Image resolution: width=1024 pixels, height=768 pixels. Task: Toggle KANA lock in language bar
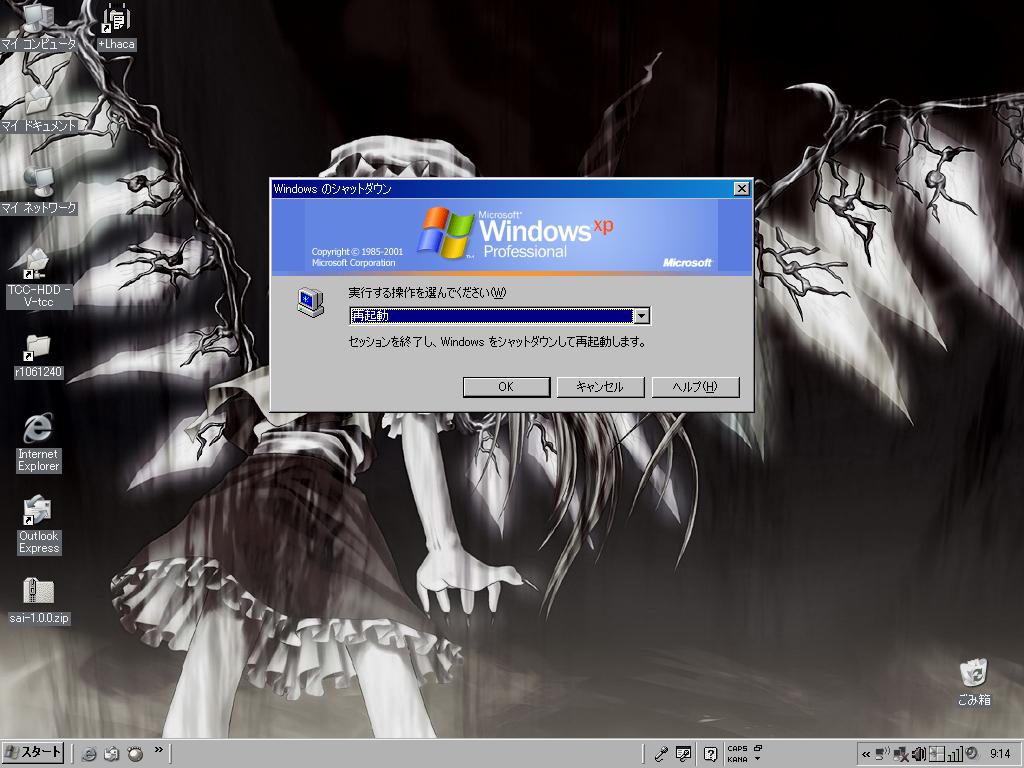(737, 760)
